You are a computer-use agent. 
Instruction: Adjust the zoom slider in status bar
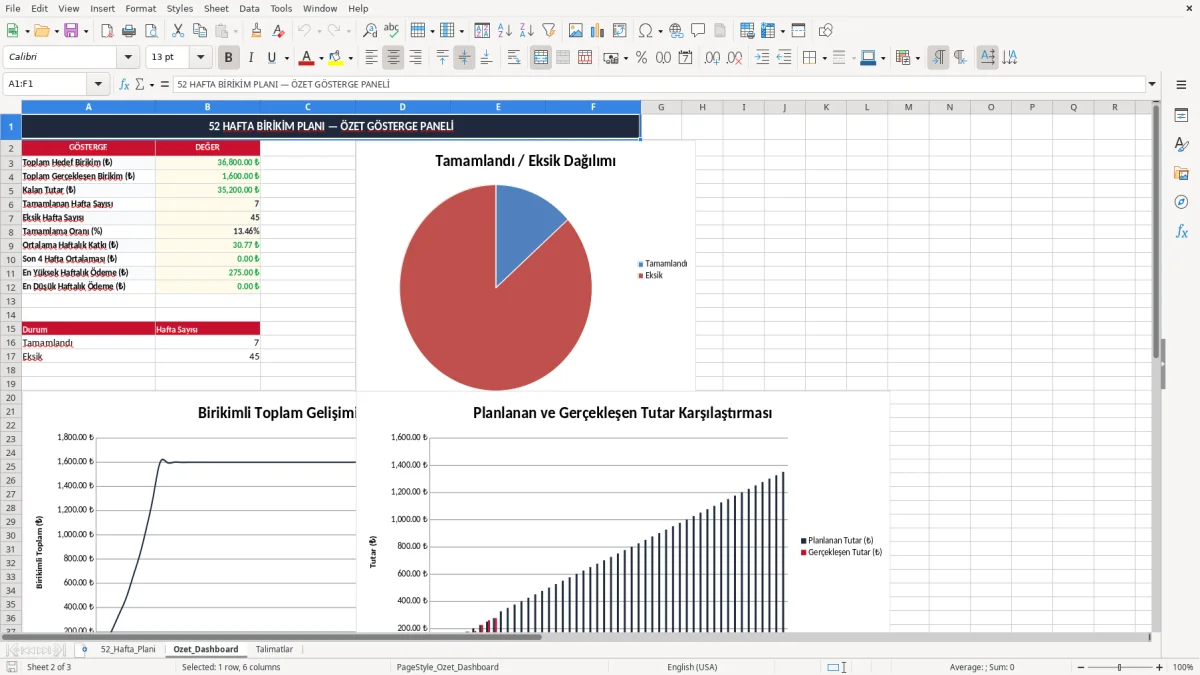click(1119, 667)
